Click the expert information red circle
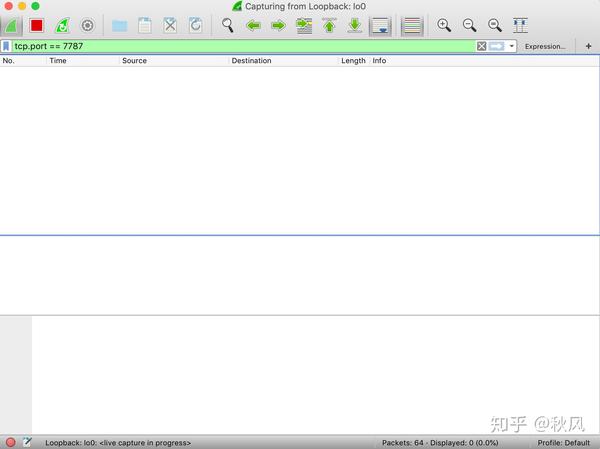 point(10,442)
